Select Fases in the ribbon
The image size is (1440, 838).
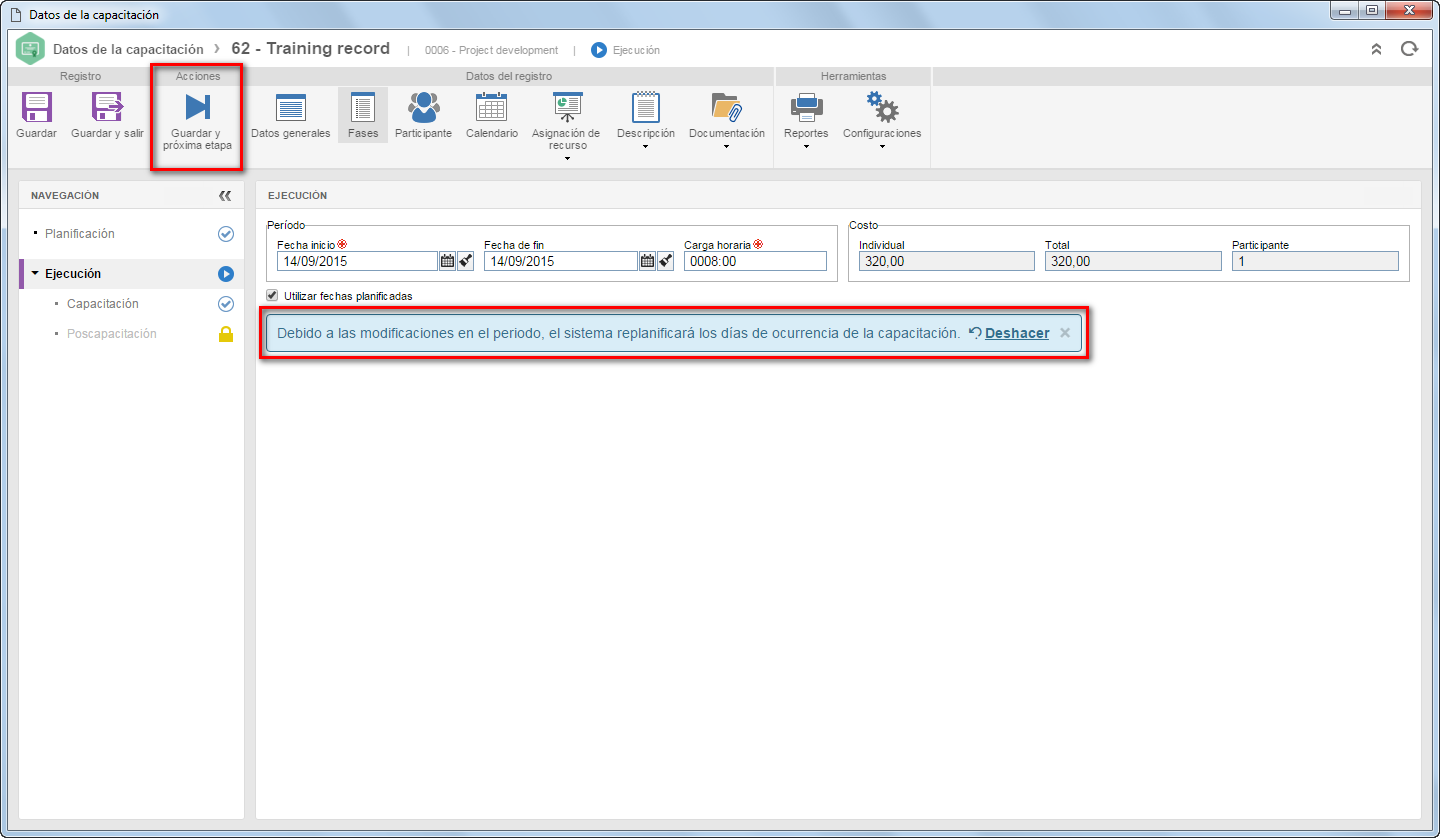pos(363,115)
